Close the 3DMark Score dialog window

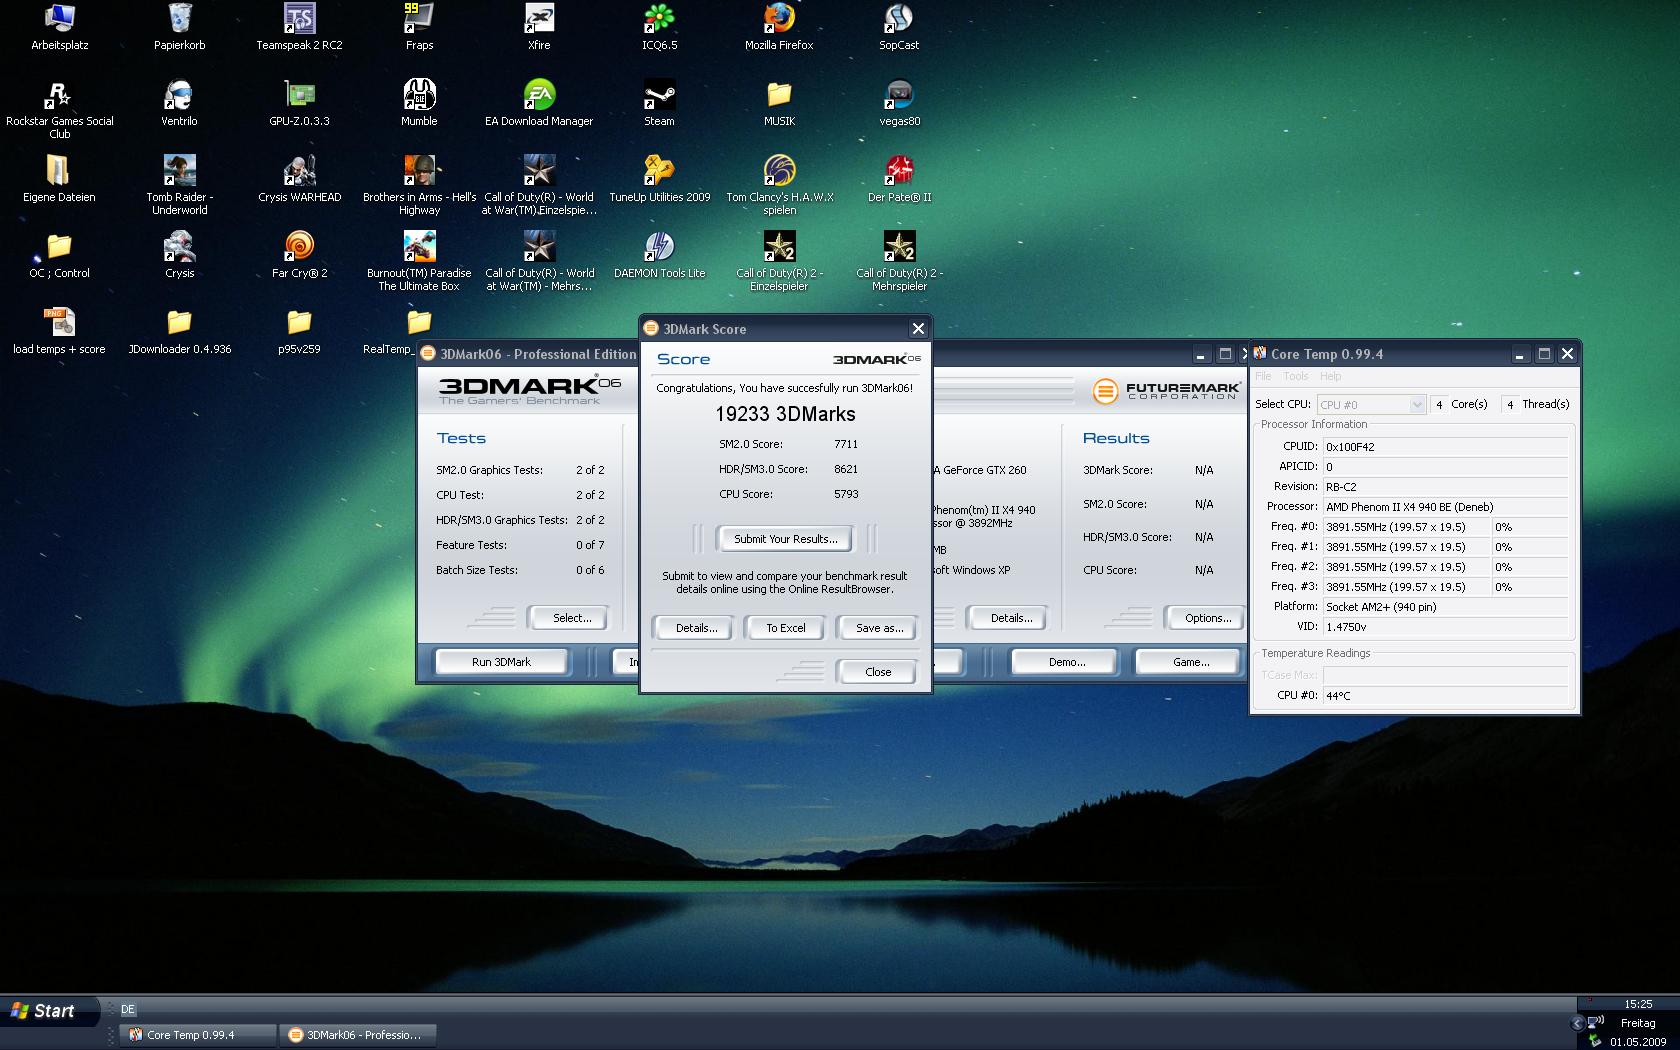(918, 329)
